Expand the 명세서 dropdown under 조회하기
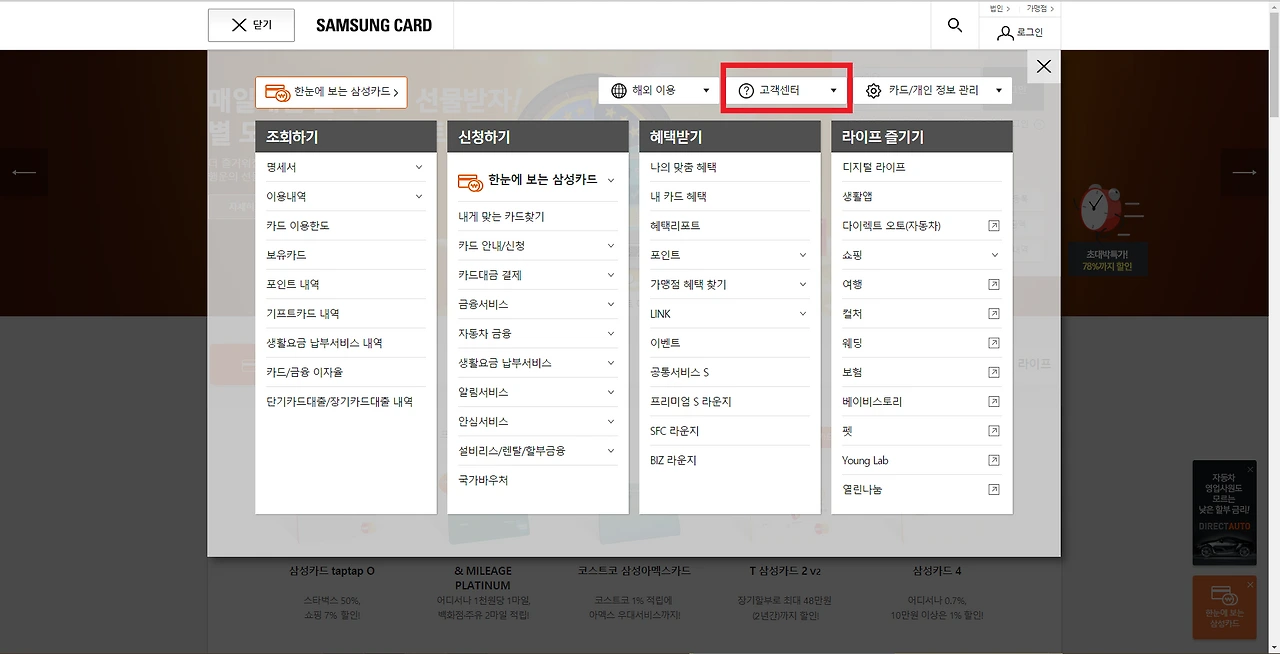 tap(420, 167)
